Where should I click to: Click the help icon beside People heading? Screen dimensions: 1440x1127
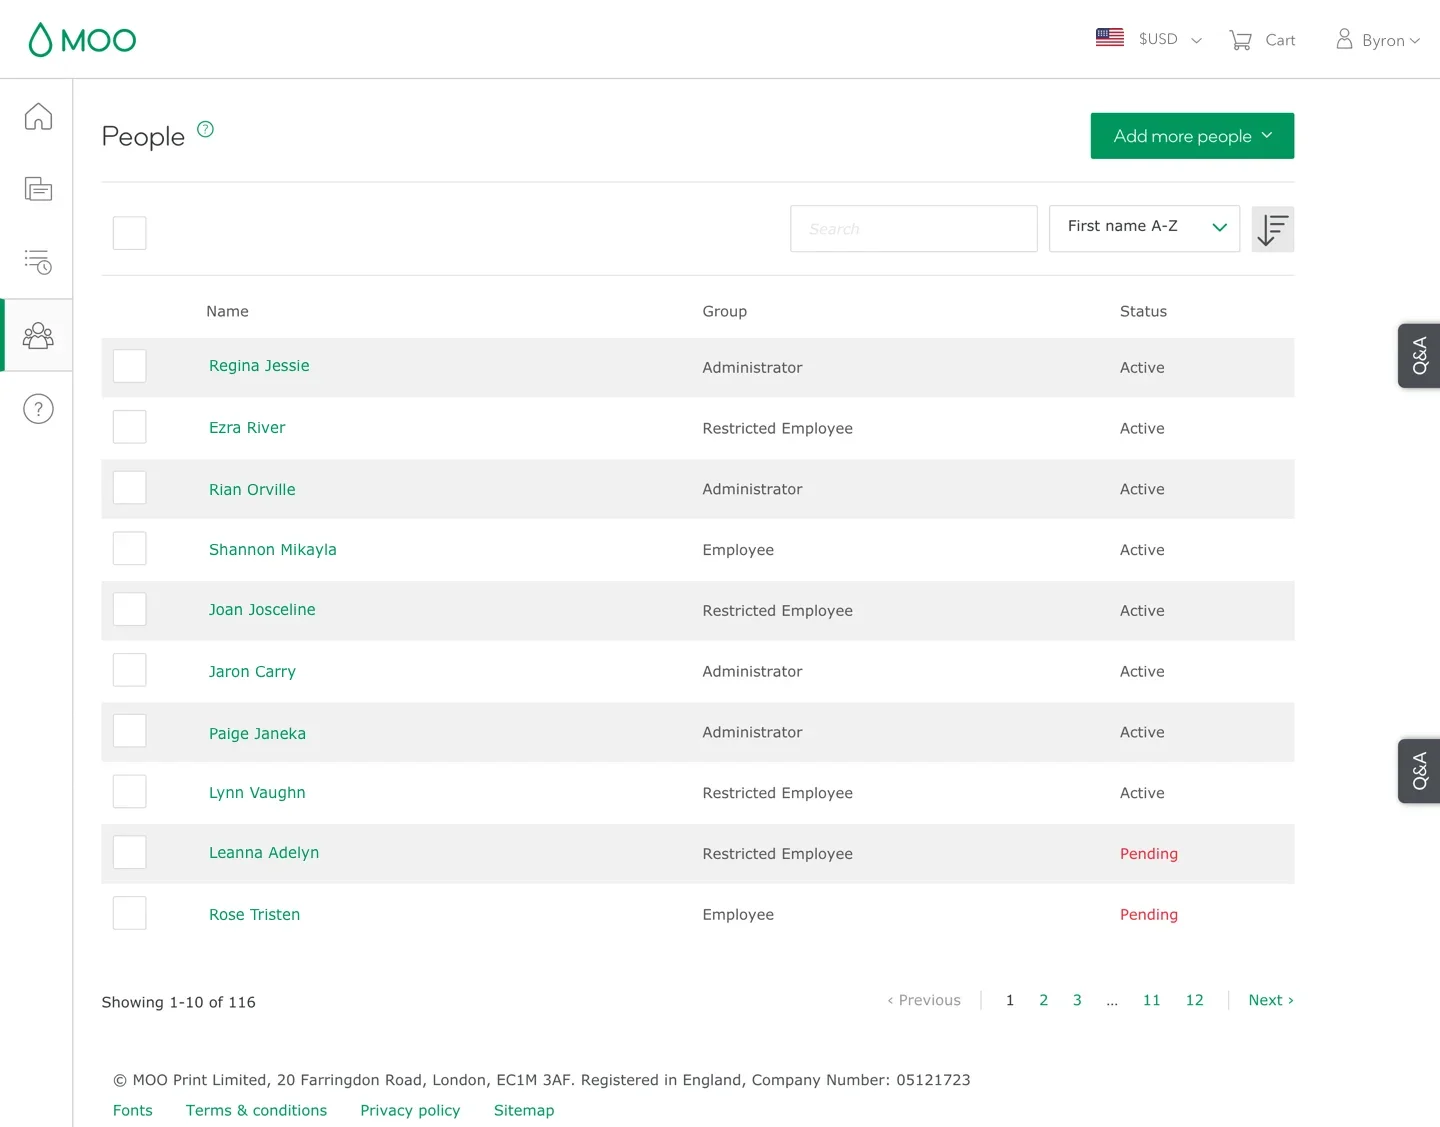coord(206,129)
